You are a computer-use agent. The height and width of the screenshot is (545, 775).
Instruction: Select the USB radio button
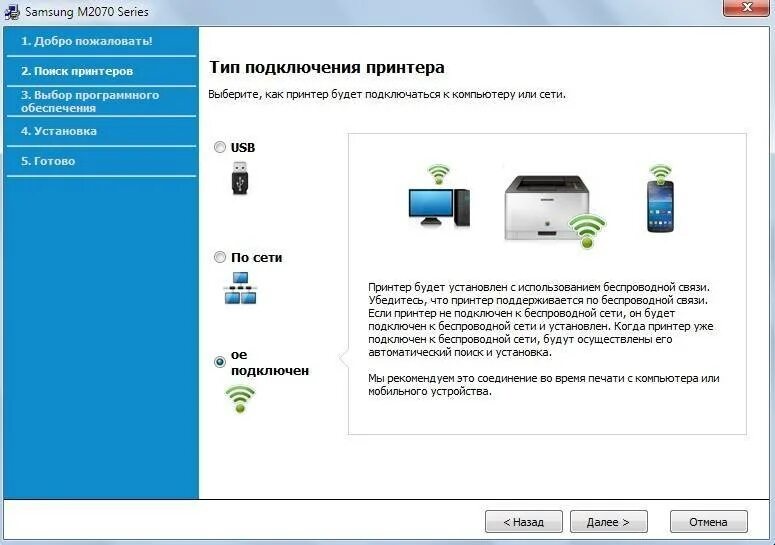pos(219,147)
